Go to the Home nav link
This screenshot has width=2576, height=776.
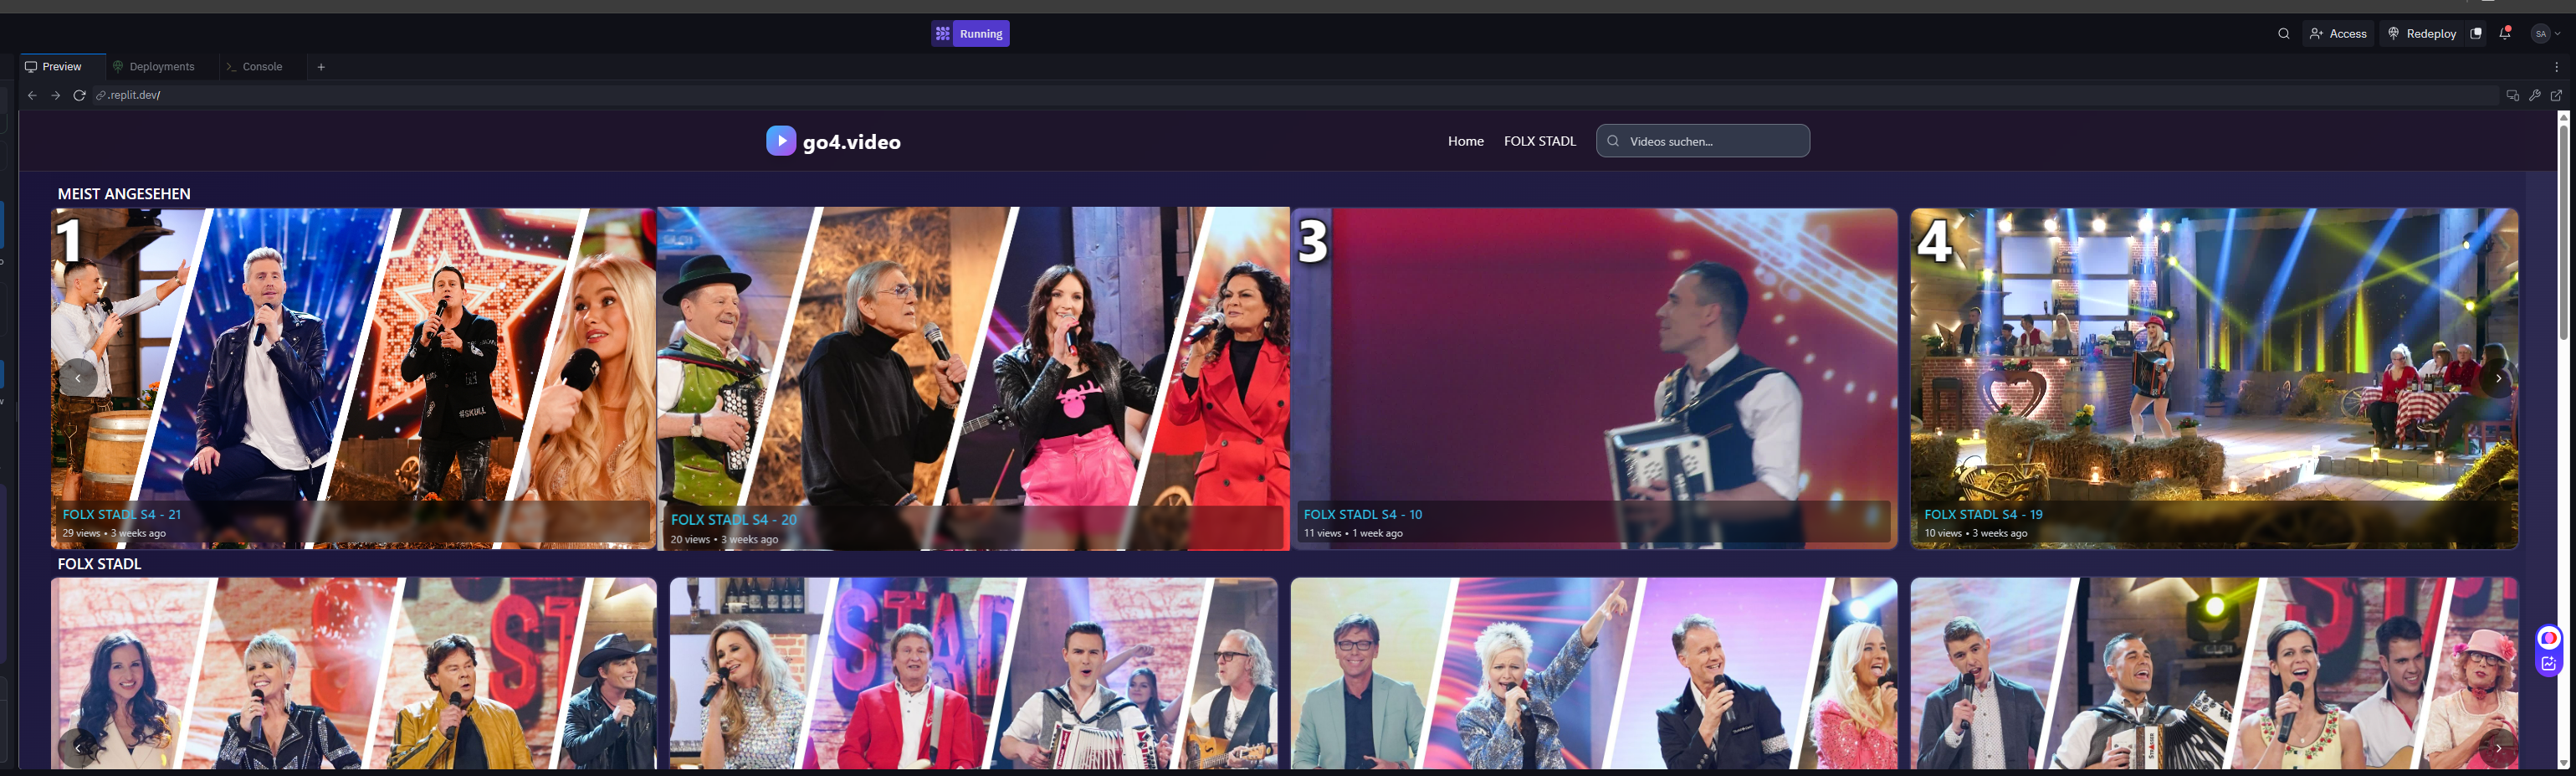[x=1465, y=141]
